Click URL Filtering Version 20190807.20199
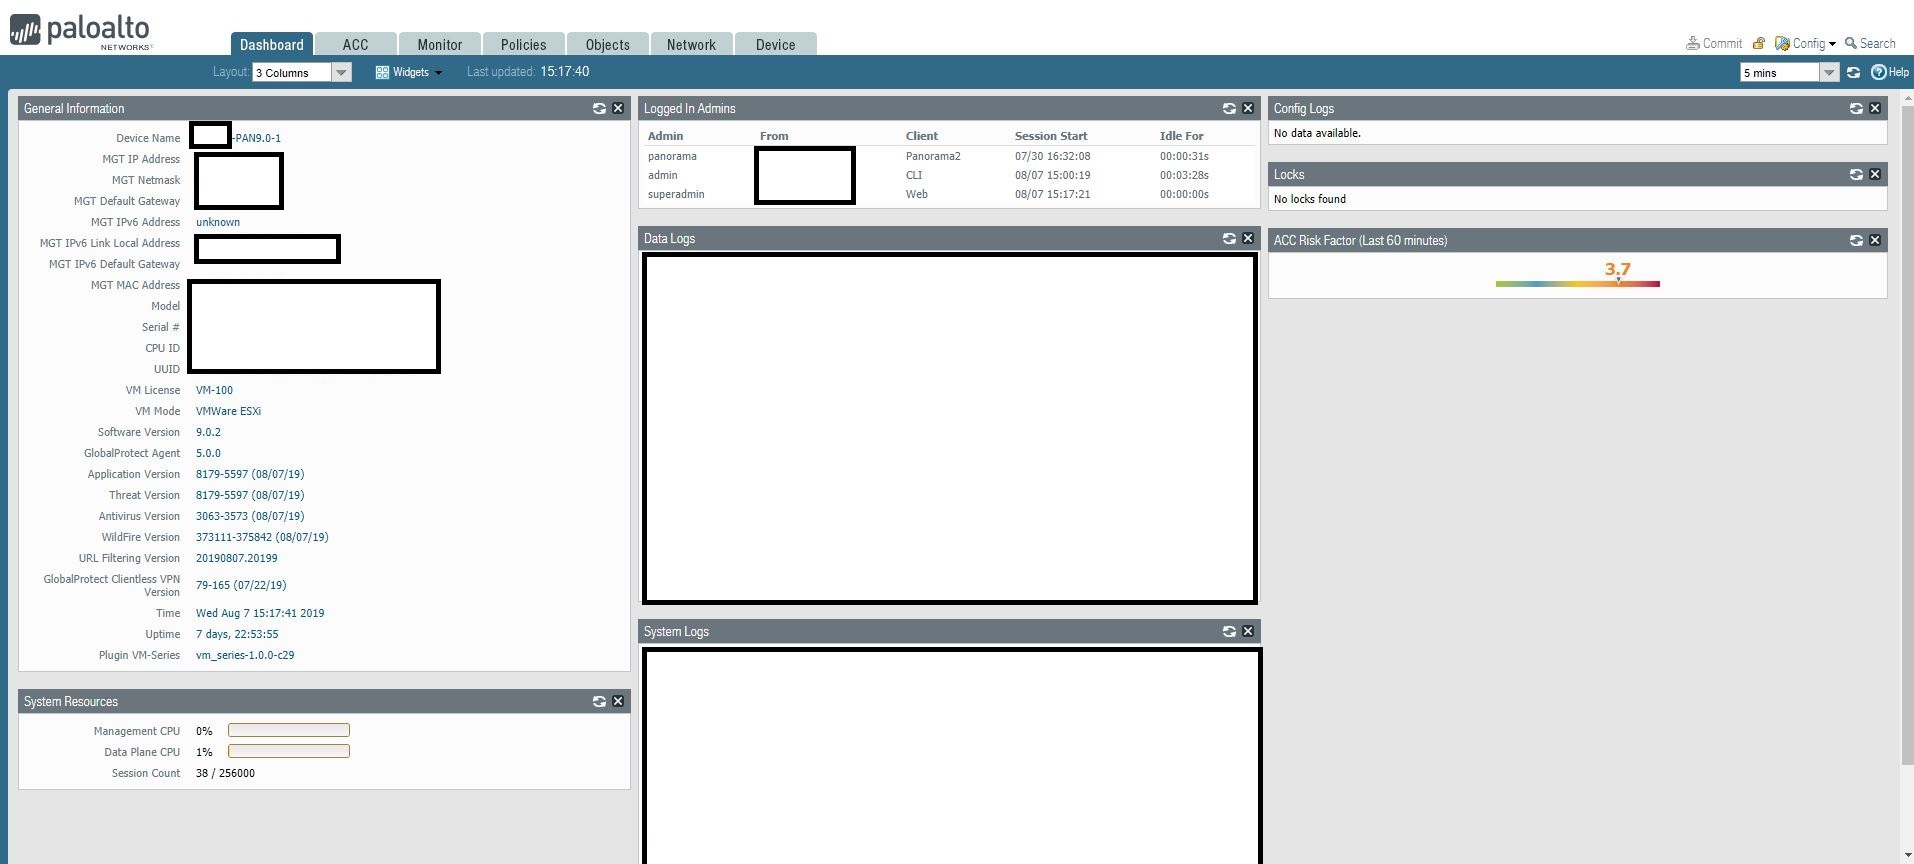This screenshot has width=1914, height=864. 237,558
